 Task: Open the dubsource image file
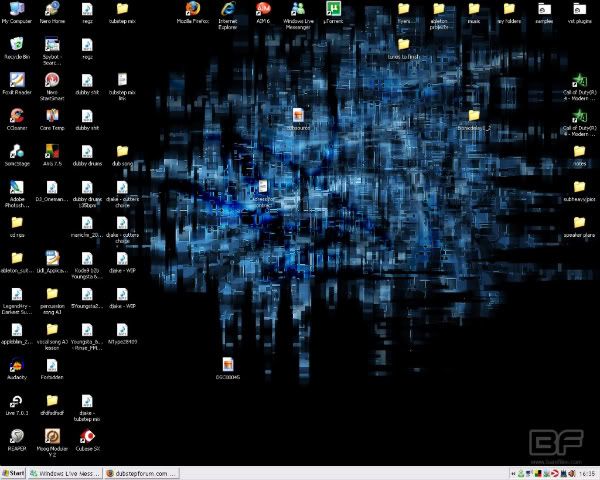tap(298, 119)
